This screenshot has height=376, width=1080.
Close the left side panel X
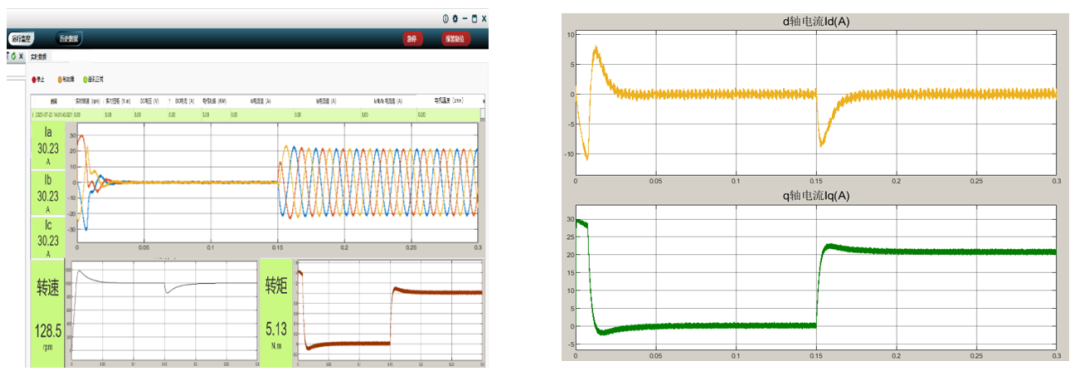(21, 56)
